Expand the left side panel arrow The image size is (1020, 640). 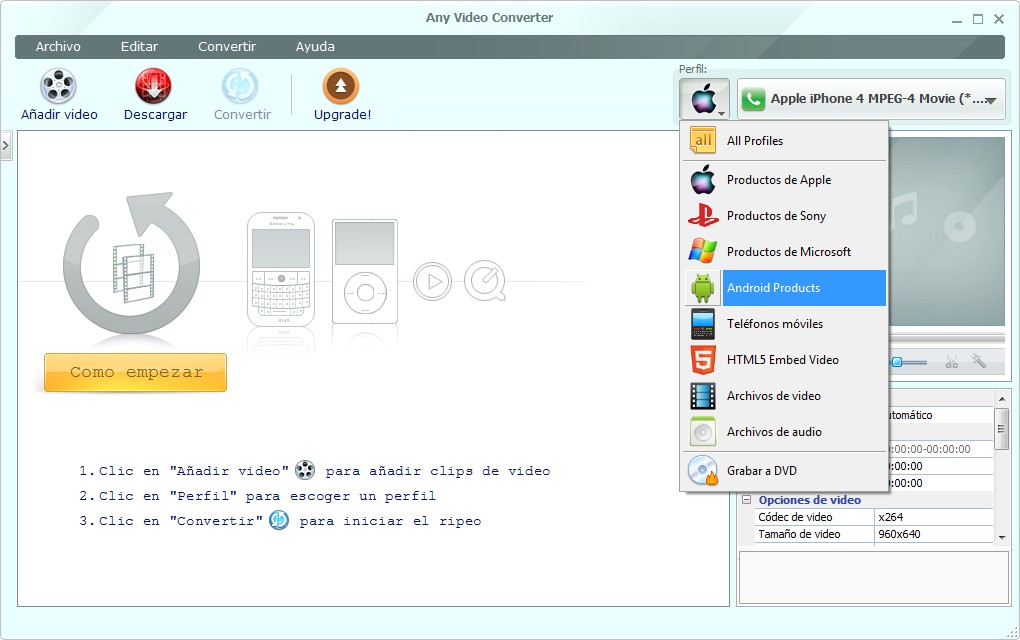pyautogui.click(x=6, y=146)
